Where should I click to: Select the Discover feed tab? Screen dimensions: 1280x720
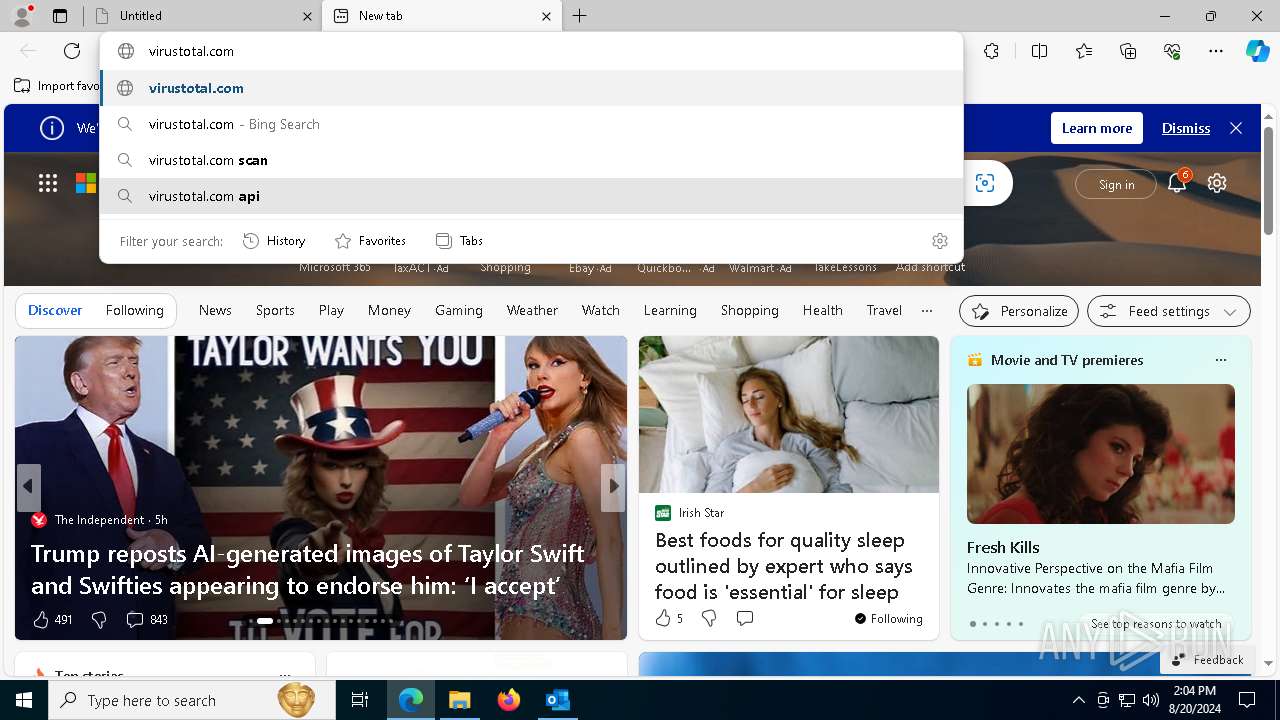point(55,311)
